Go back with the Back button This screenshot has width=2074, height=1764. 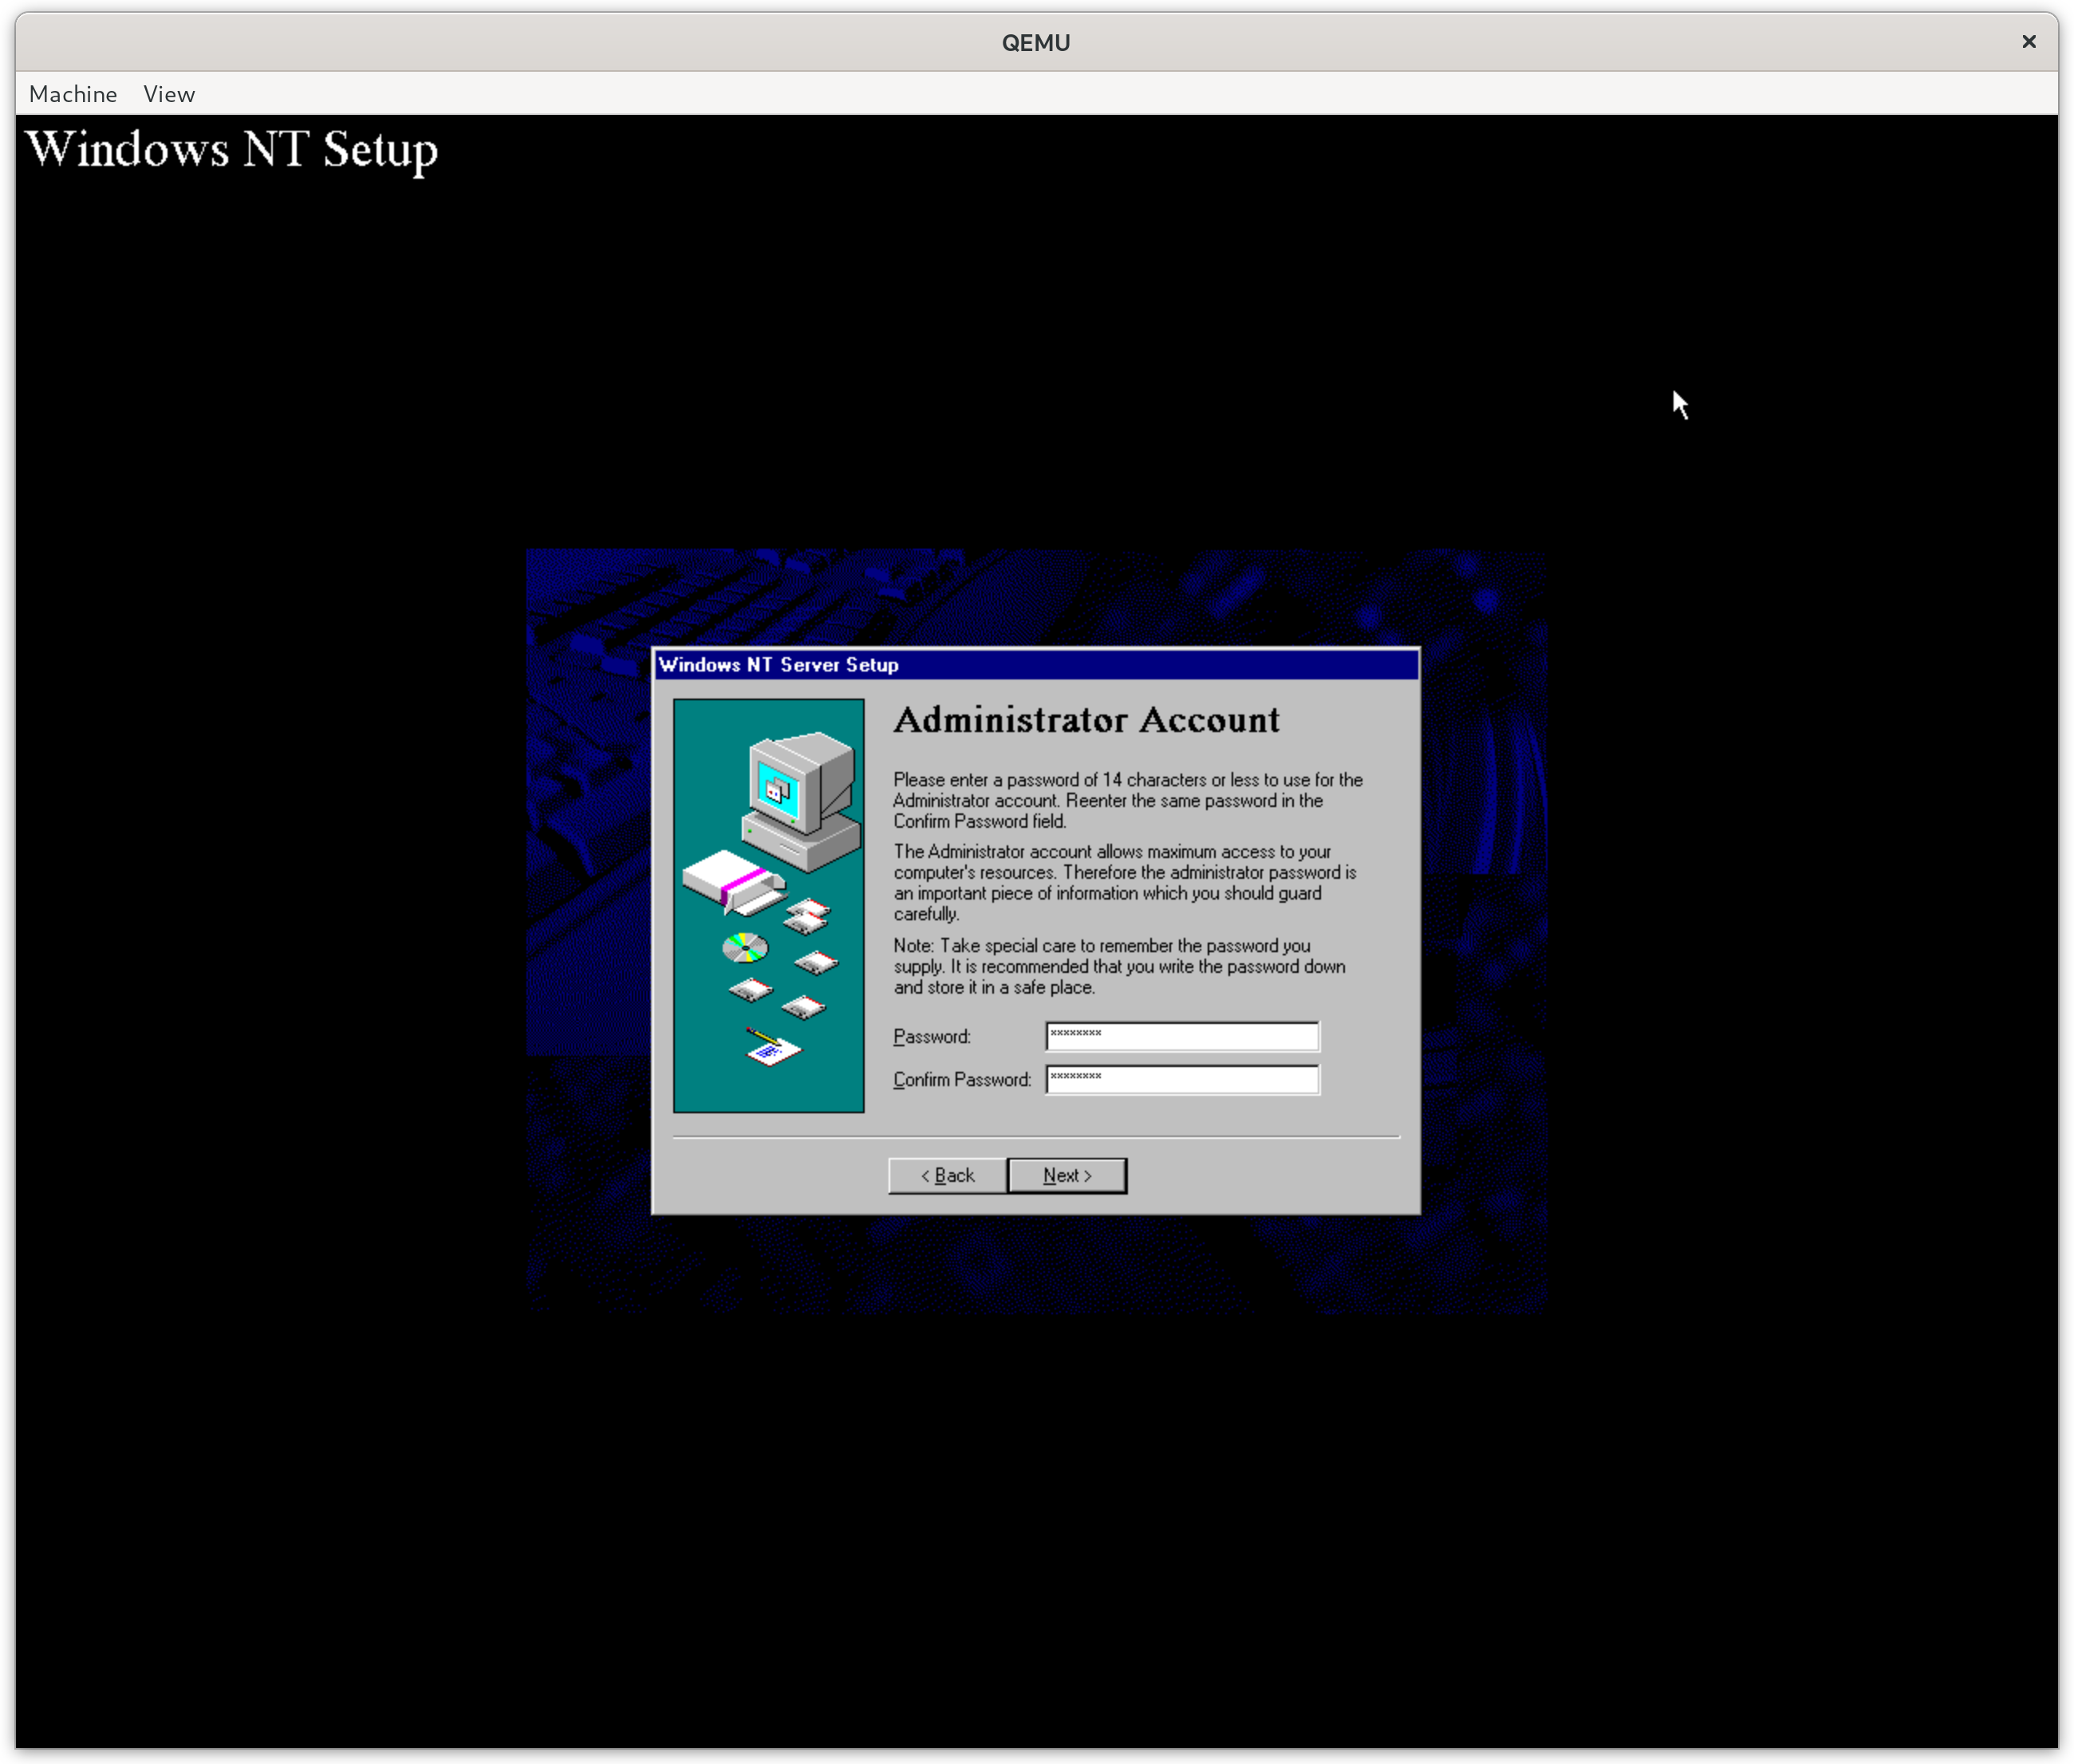(x=946, y=1175)
